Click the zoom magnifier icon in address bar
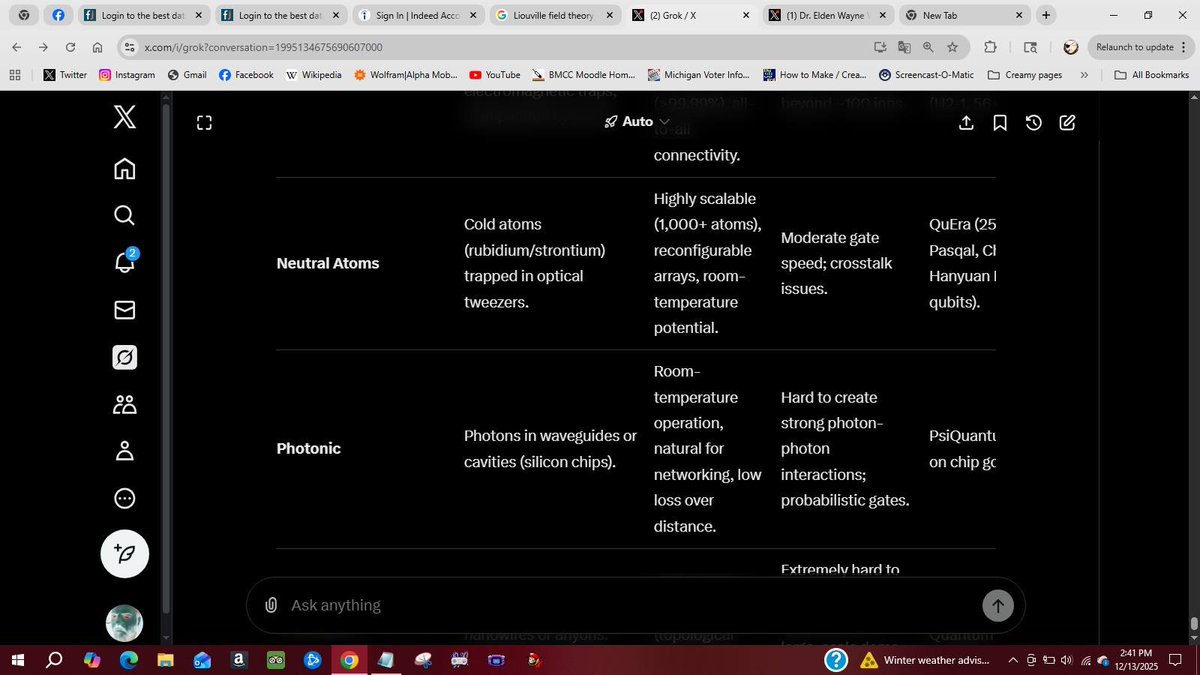Viewport: 1200px width, 675px height. [x=928, y=47]
